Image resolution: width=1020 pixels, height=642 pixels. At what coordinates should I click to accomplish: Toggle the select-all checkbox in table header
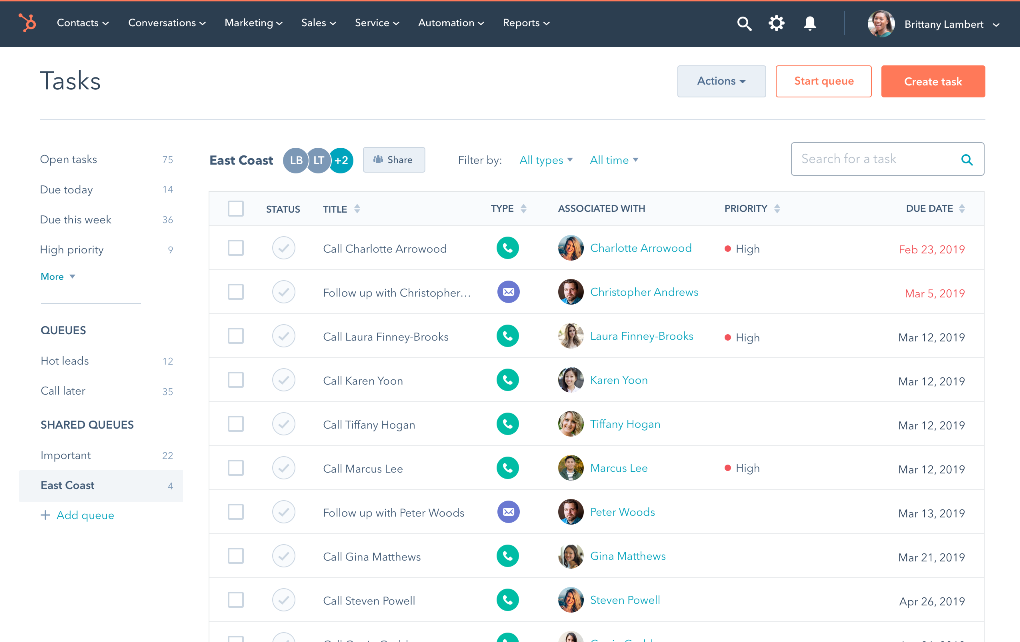pyautogui.click(x=236, y=208)
